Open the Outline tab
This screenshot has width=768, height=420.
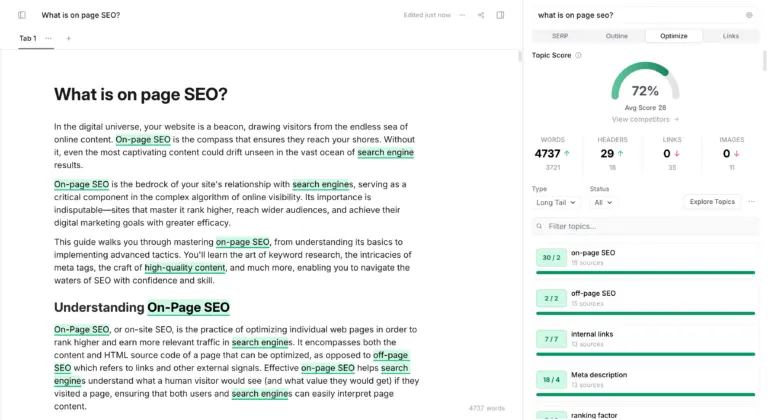coord(617,36)
